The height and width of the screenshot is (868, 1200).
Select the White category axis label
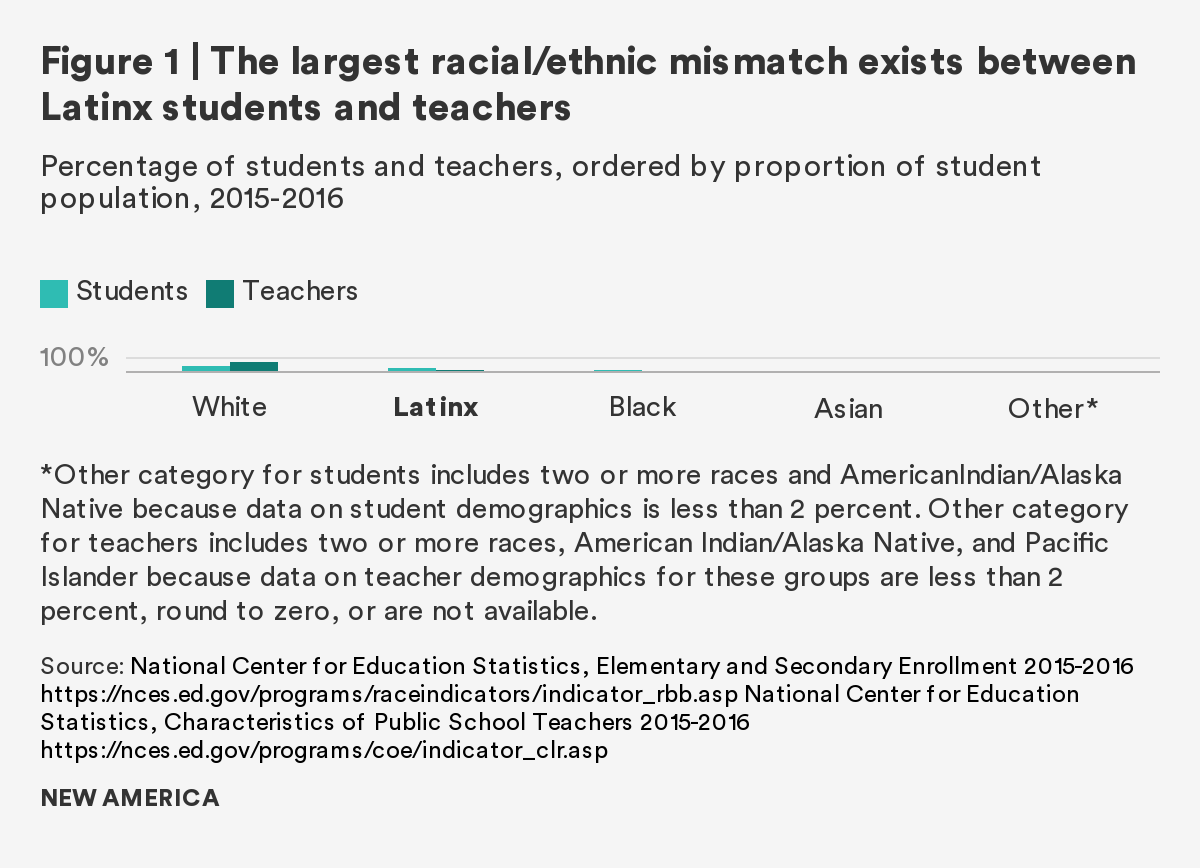coord(230,407)
